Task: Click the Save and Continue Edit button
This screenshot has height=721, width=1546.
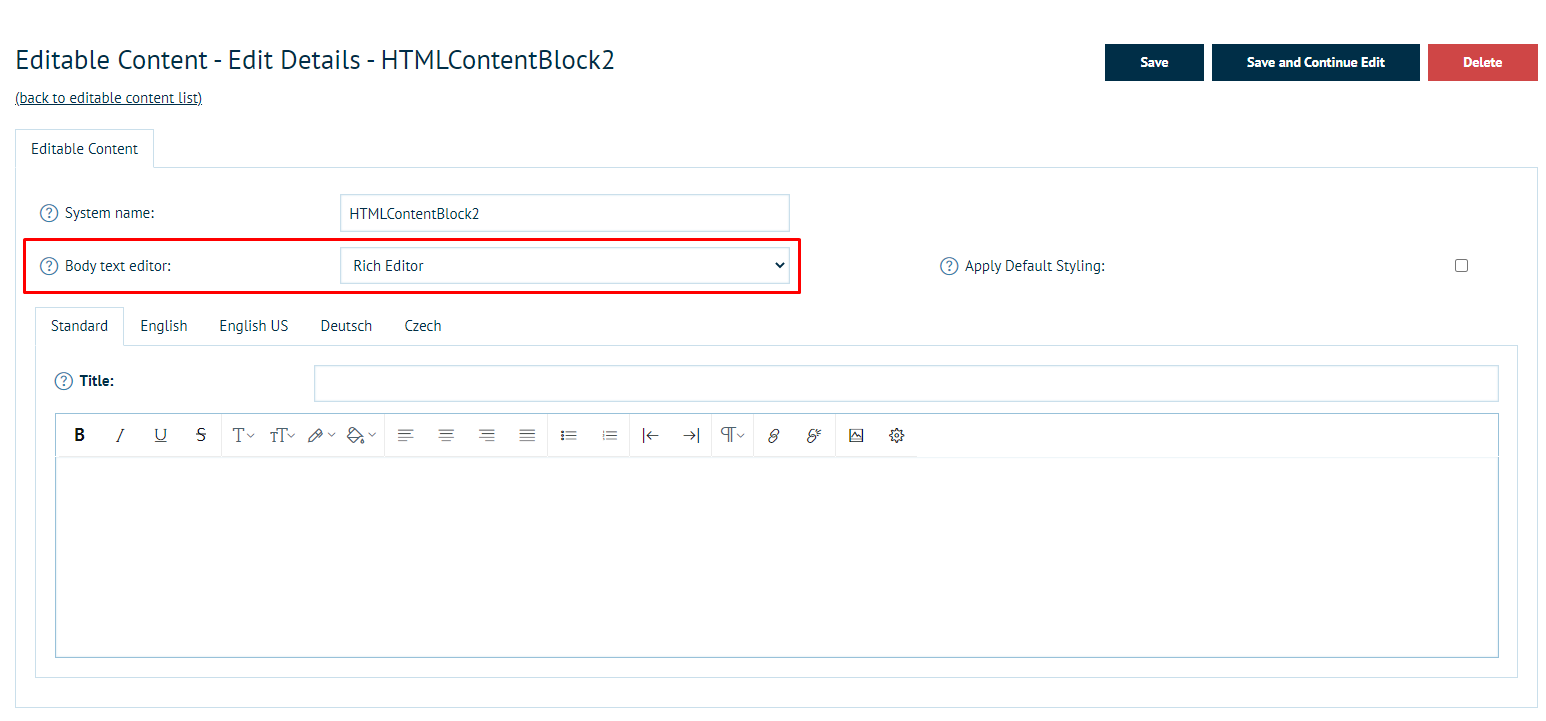Action: 1315,62
